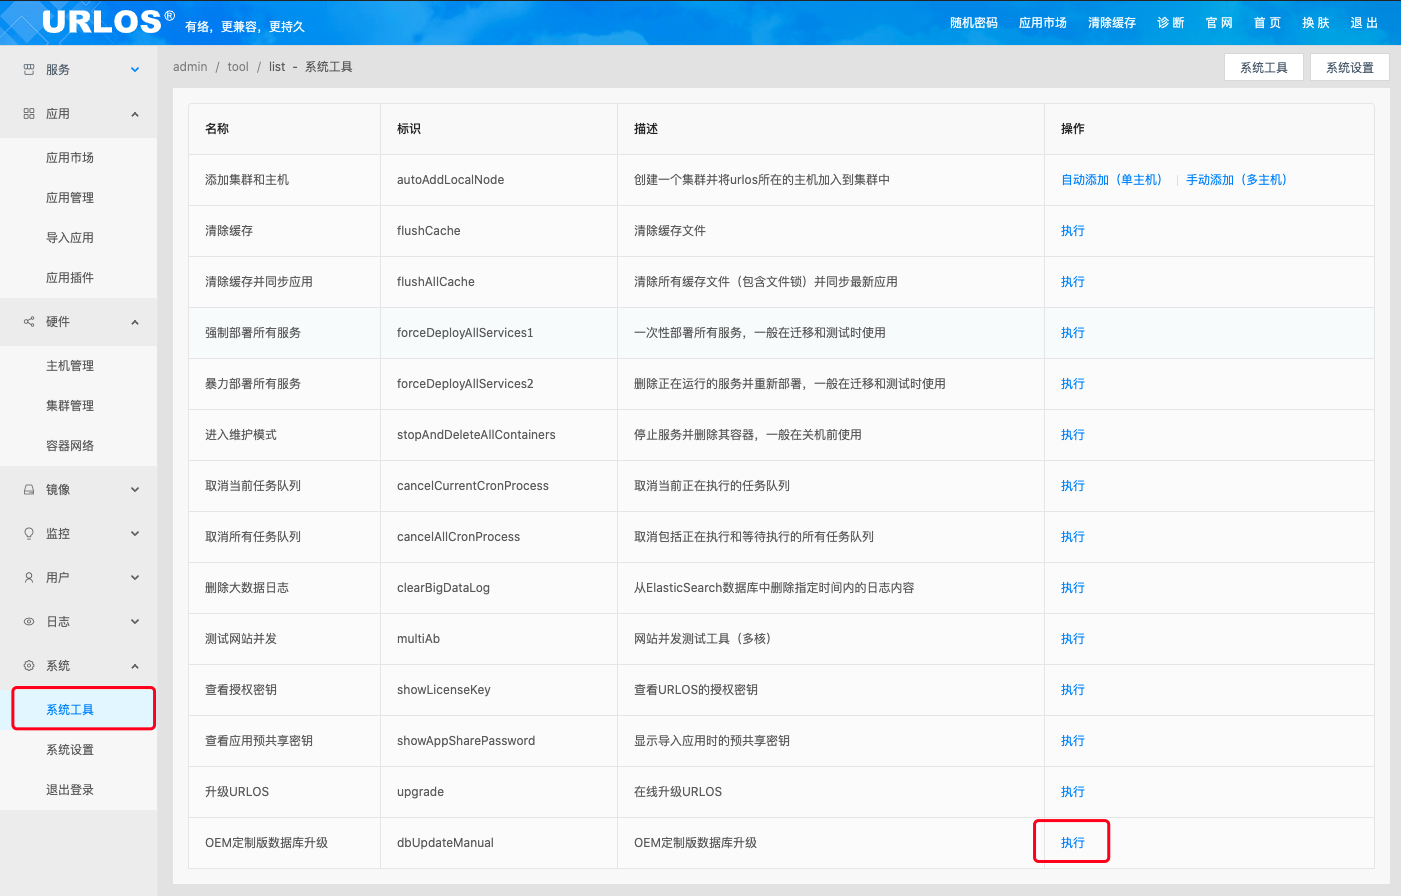Screen dimensions: 1401x896
Task: Click the 系统设置 button at top right
Action: pyautogui.click(x=1349, y=67)
